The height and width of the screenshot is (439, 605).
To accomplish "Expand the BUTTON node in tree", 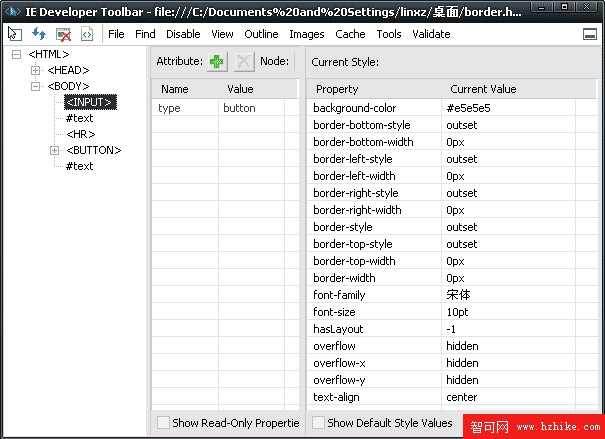I will pos(54,150).
